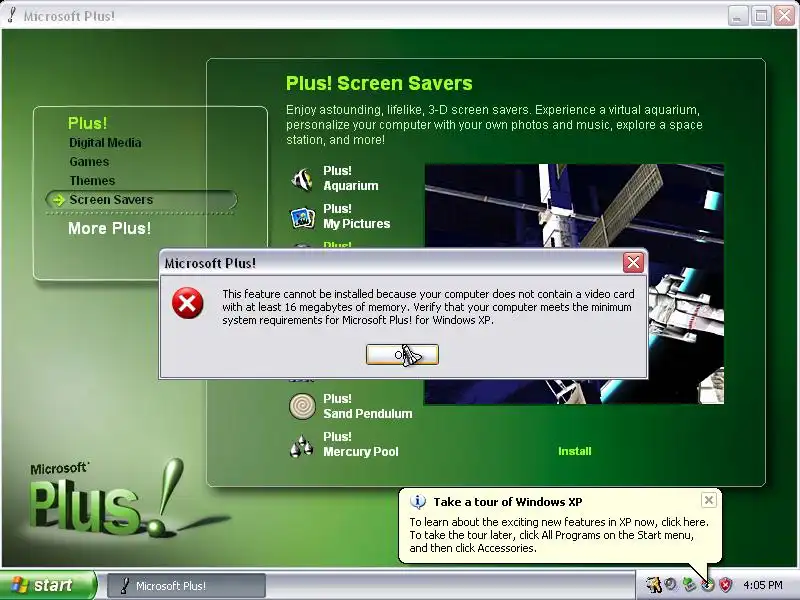The width and height of the screenshot is (800, 600).
Task: Click the Sand Pendulum spiral icon
Action: [302, 406]
